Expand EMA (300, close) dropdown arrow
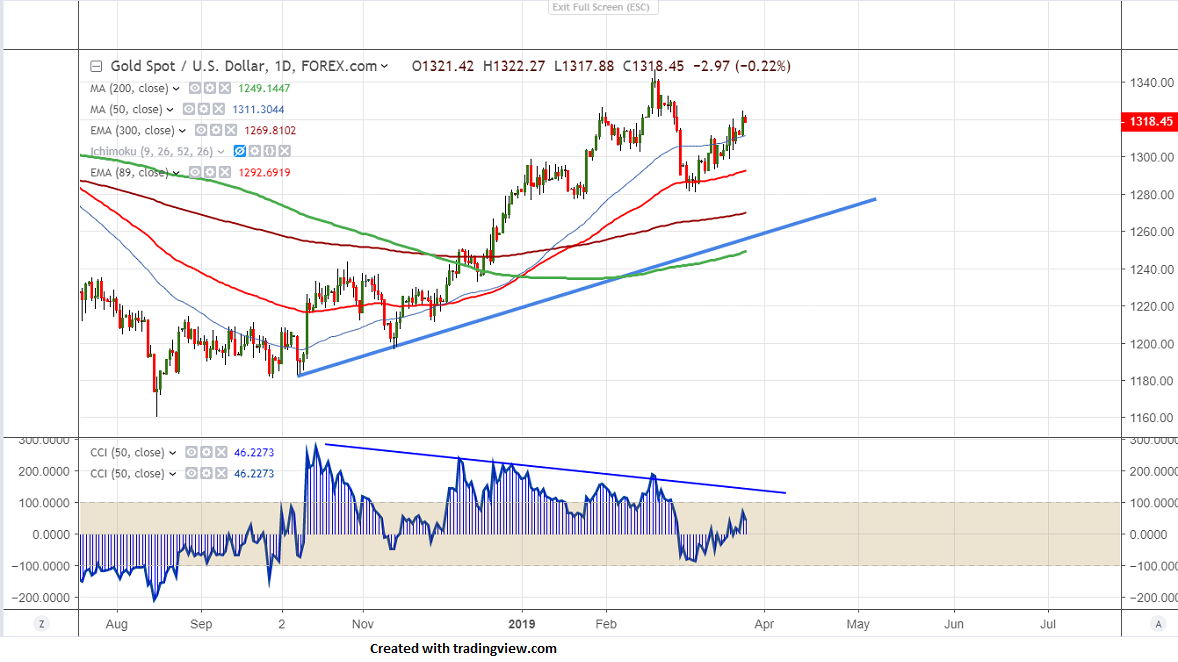 coord(183,131)
